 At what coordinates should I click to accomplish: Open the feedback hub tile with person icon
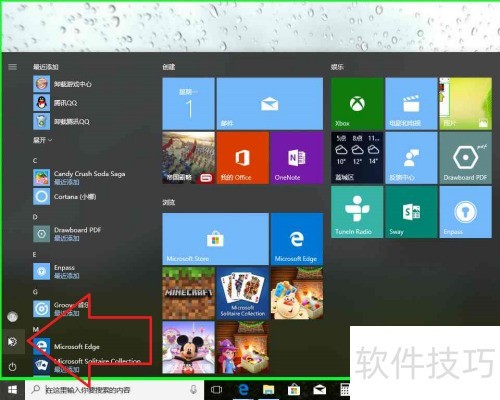click(x=411, y=158)
